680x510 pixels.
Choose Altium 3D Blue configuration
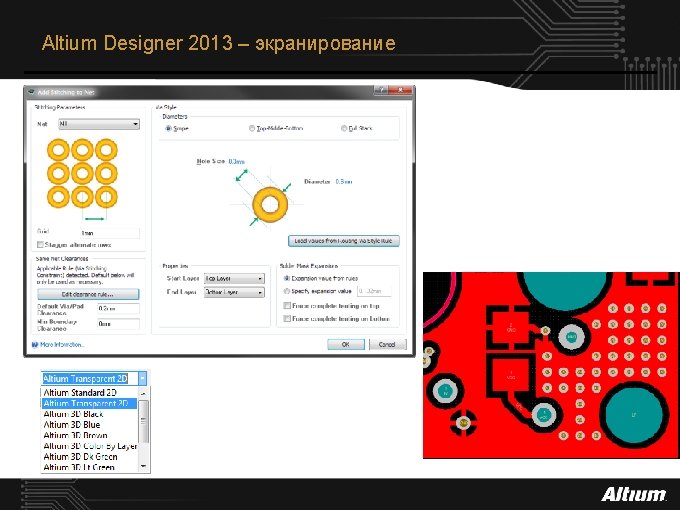coord(89,425)
